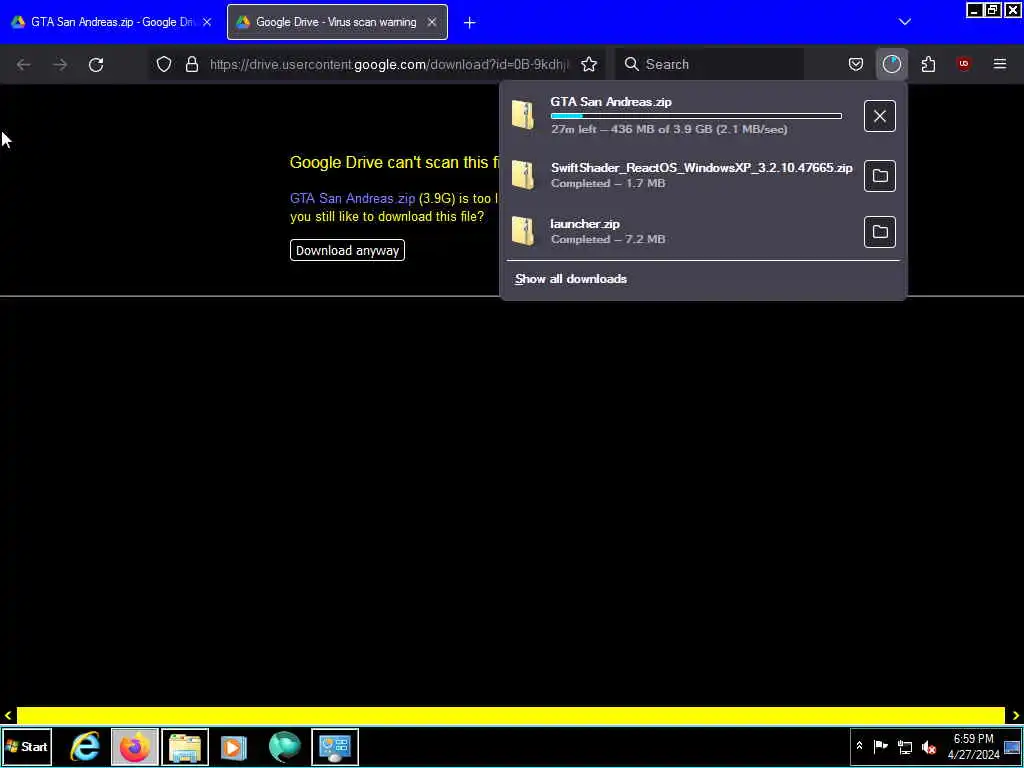The height and width of the screenshot is (768, 1024).
Task: Open File Explorer from taskbar
Action: pyautogui.click(x=185, y=747)
